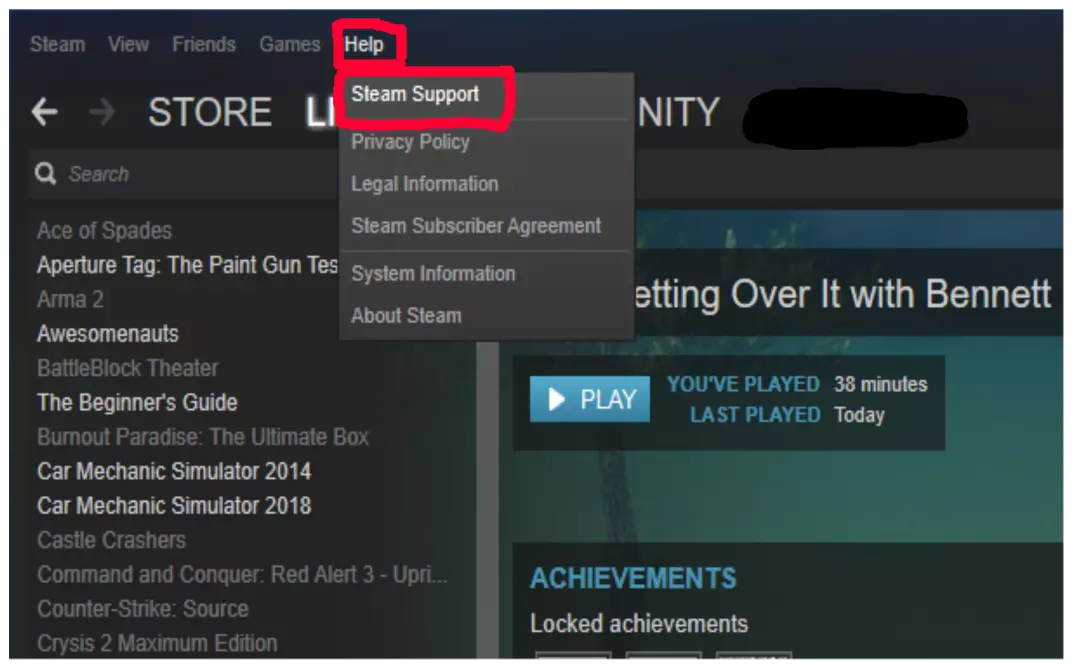Open the Steam menu in menu bar
The height and width of the screenshot is (665, 1080).
click(x=57, y=45)
